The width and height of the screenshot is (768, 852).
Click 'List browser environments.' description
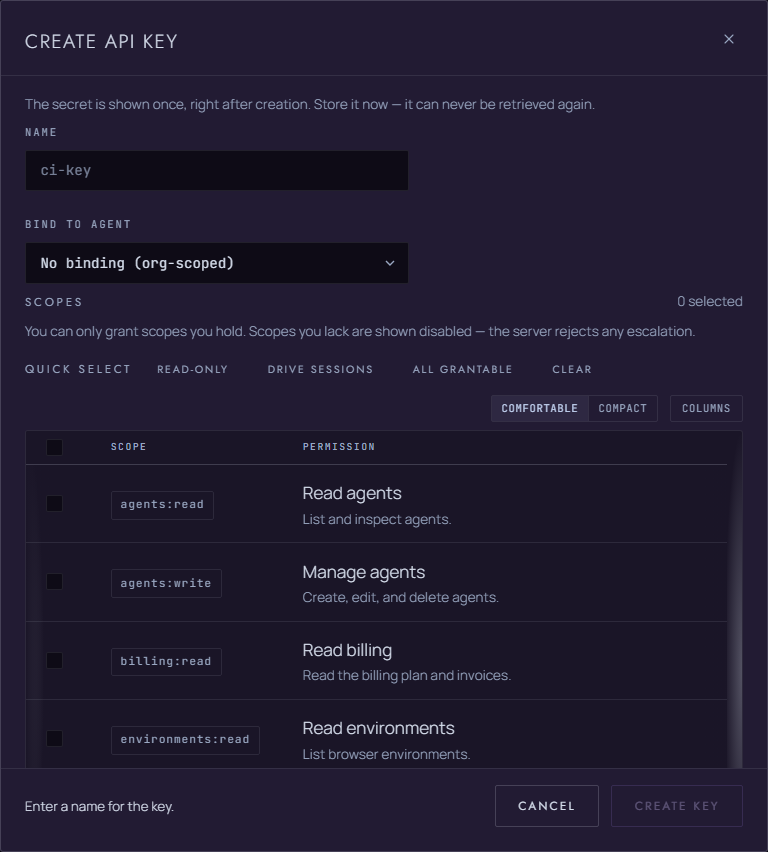tap(386, 754)
